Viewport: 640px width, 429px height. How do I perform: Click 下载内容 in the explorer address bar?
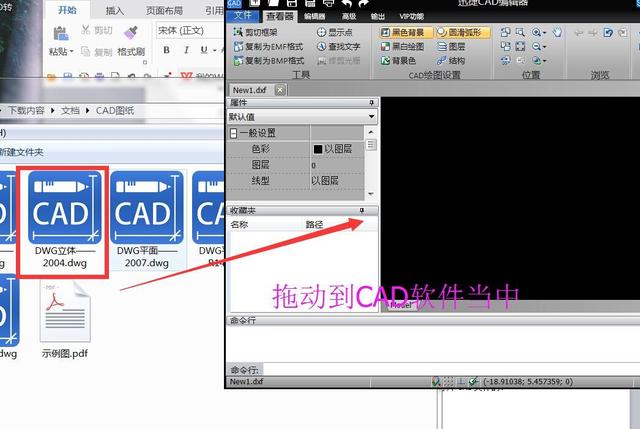tap(26, 111)
